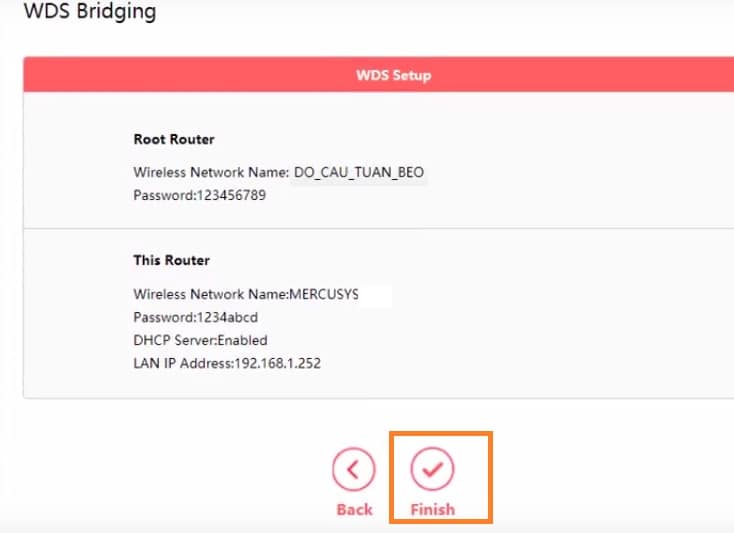The height and width of the screenshot is (533, 734).
Task: Select the WDS Bridging page heading
Action: [x=89, y=13]
